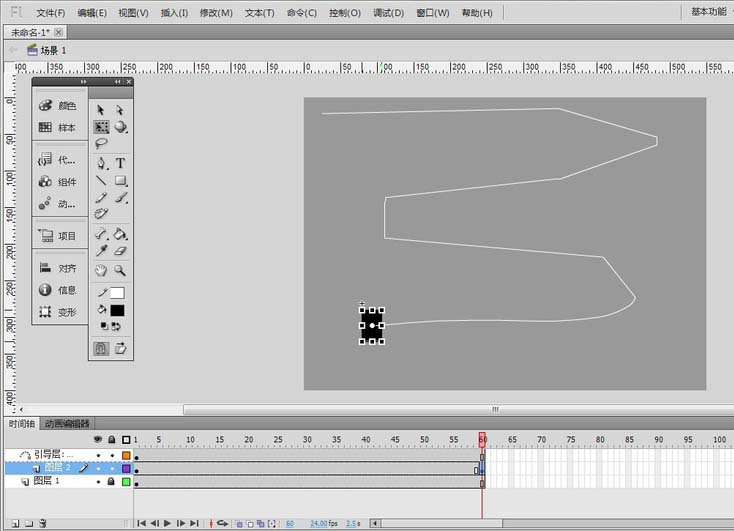Open the 项目 project panel
734x531 pixels.
coord(58,236)
